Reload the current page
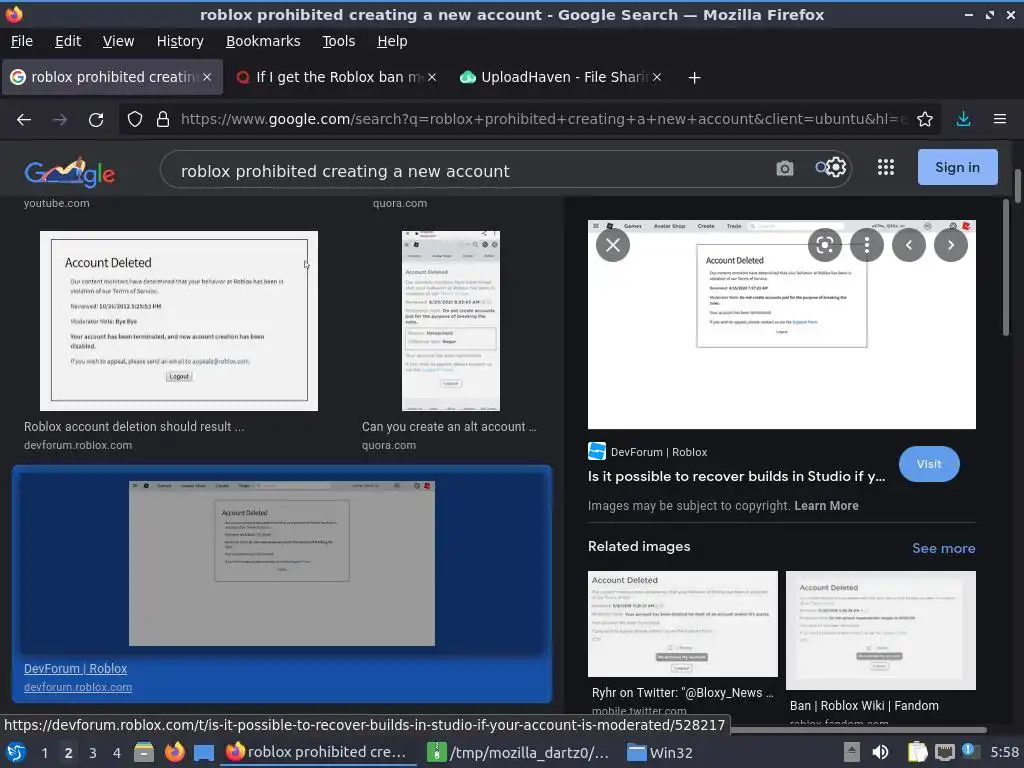The height and width of the screenshot is (768, 1024). click(96, 120)
